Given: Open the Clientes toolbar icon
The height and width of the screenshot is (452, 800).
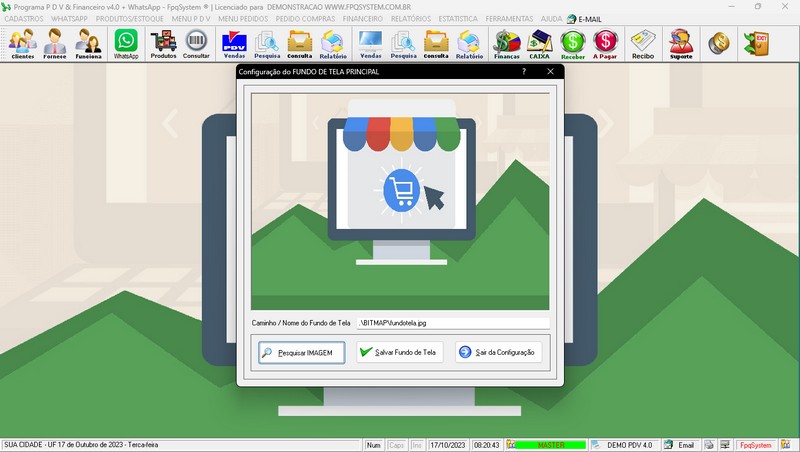Looking at the screenshot, I should [x=22, y=44].
